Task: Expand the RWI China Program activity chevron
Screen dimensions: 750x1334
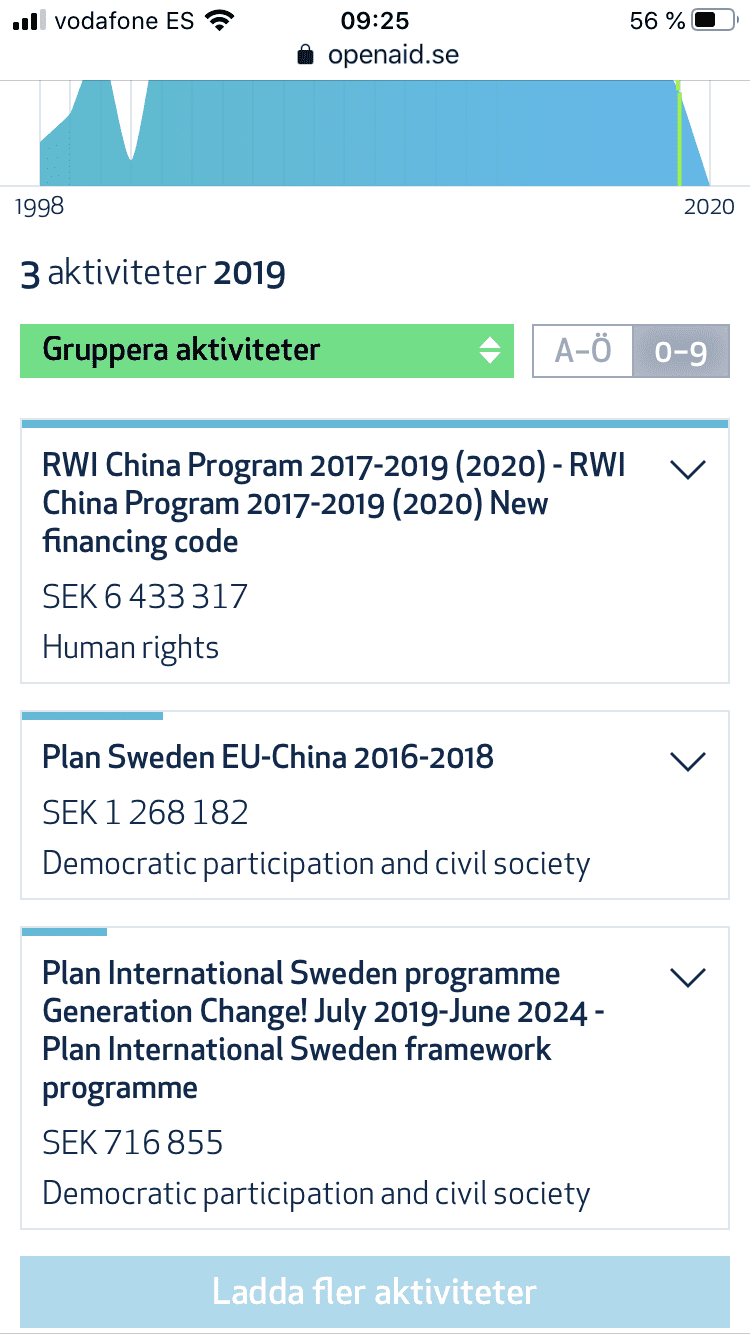Action: (688, 469)
